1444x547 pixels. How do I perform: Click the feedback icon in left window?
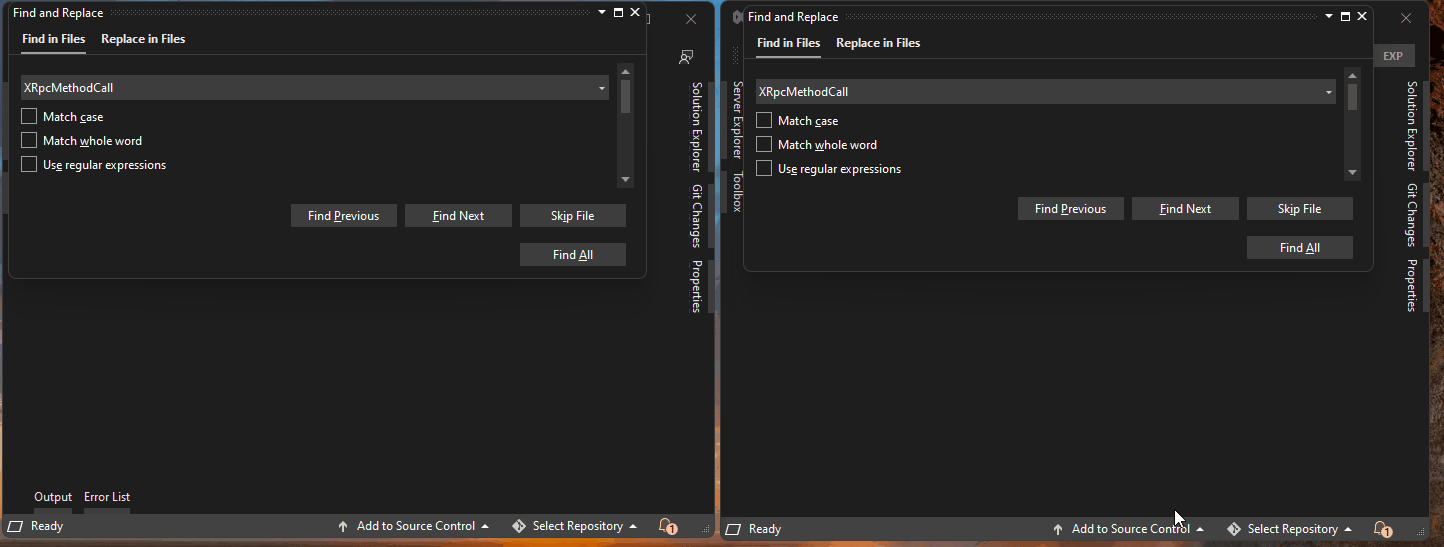point(686,57)
